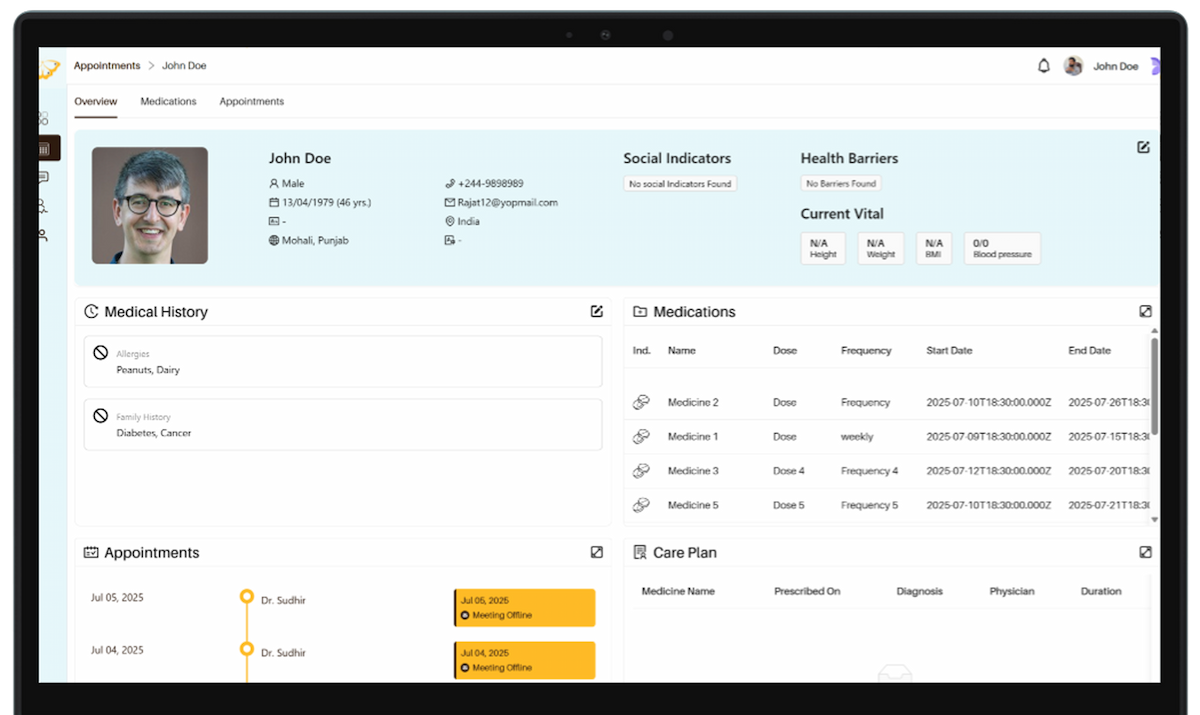Click the Medical History edit icon

tap(596, 312)
